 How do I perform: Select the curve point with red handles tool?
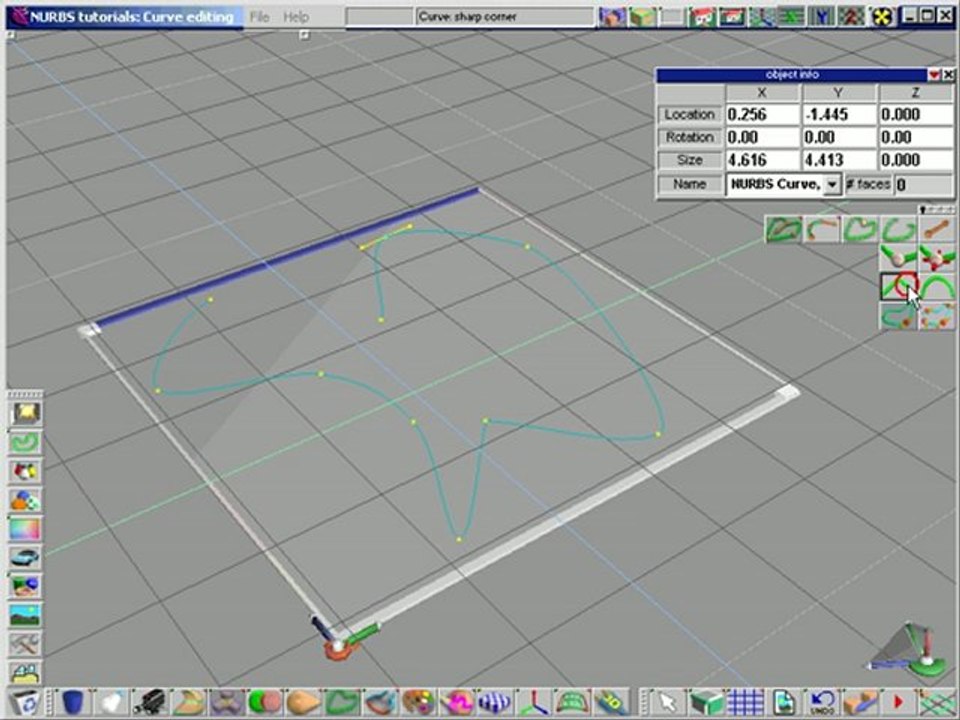pyautogui.click(x=937, y=258)
